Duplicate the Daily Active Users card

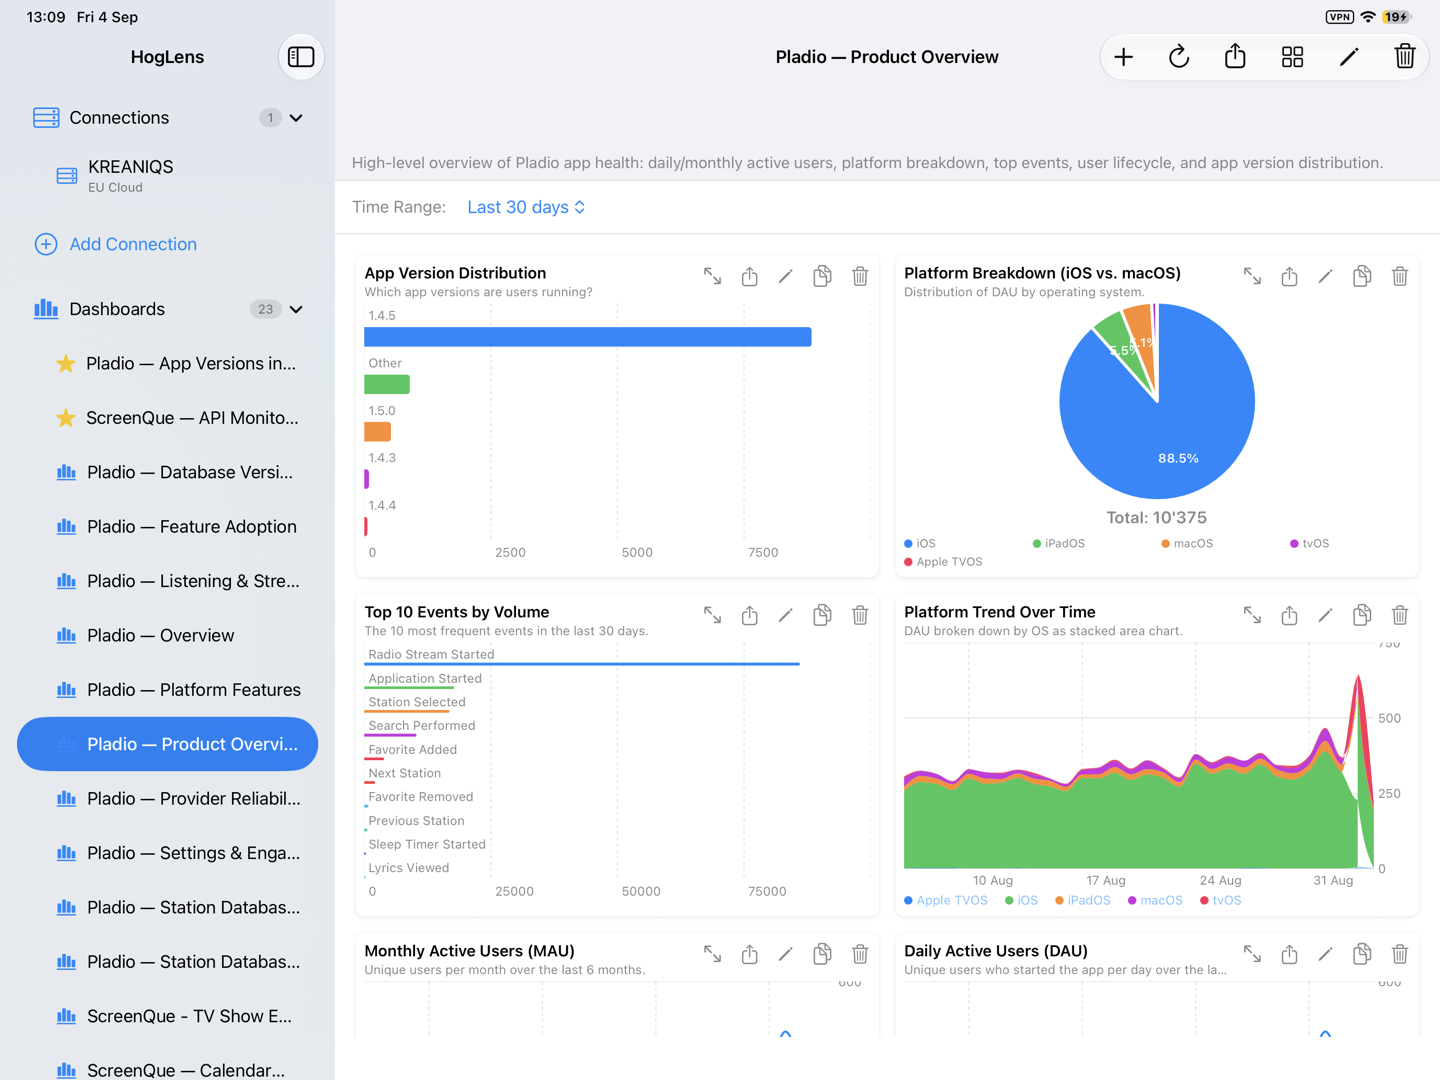click(x=1362, y=954)
